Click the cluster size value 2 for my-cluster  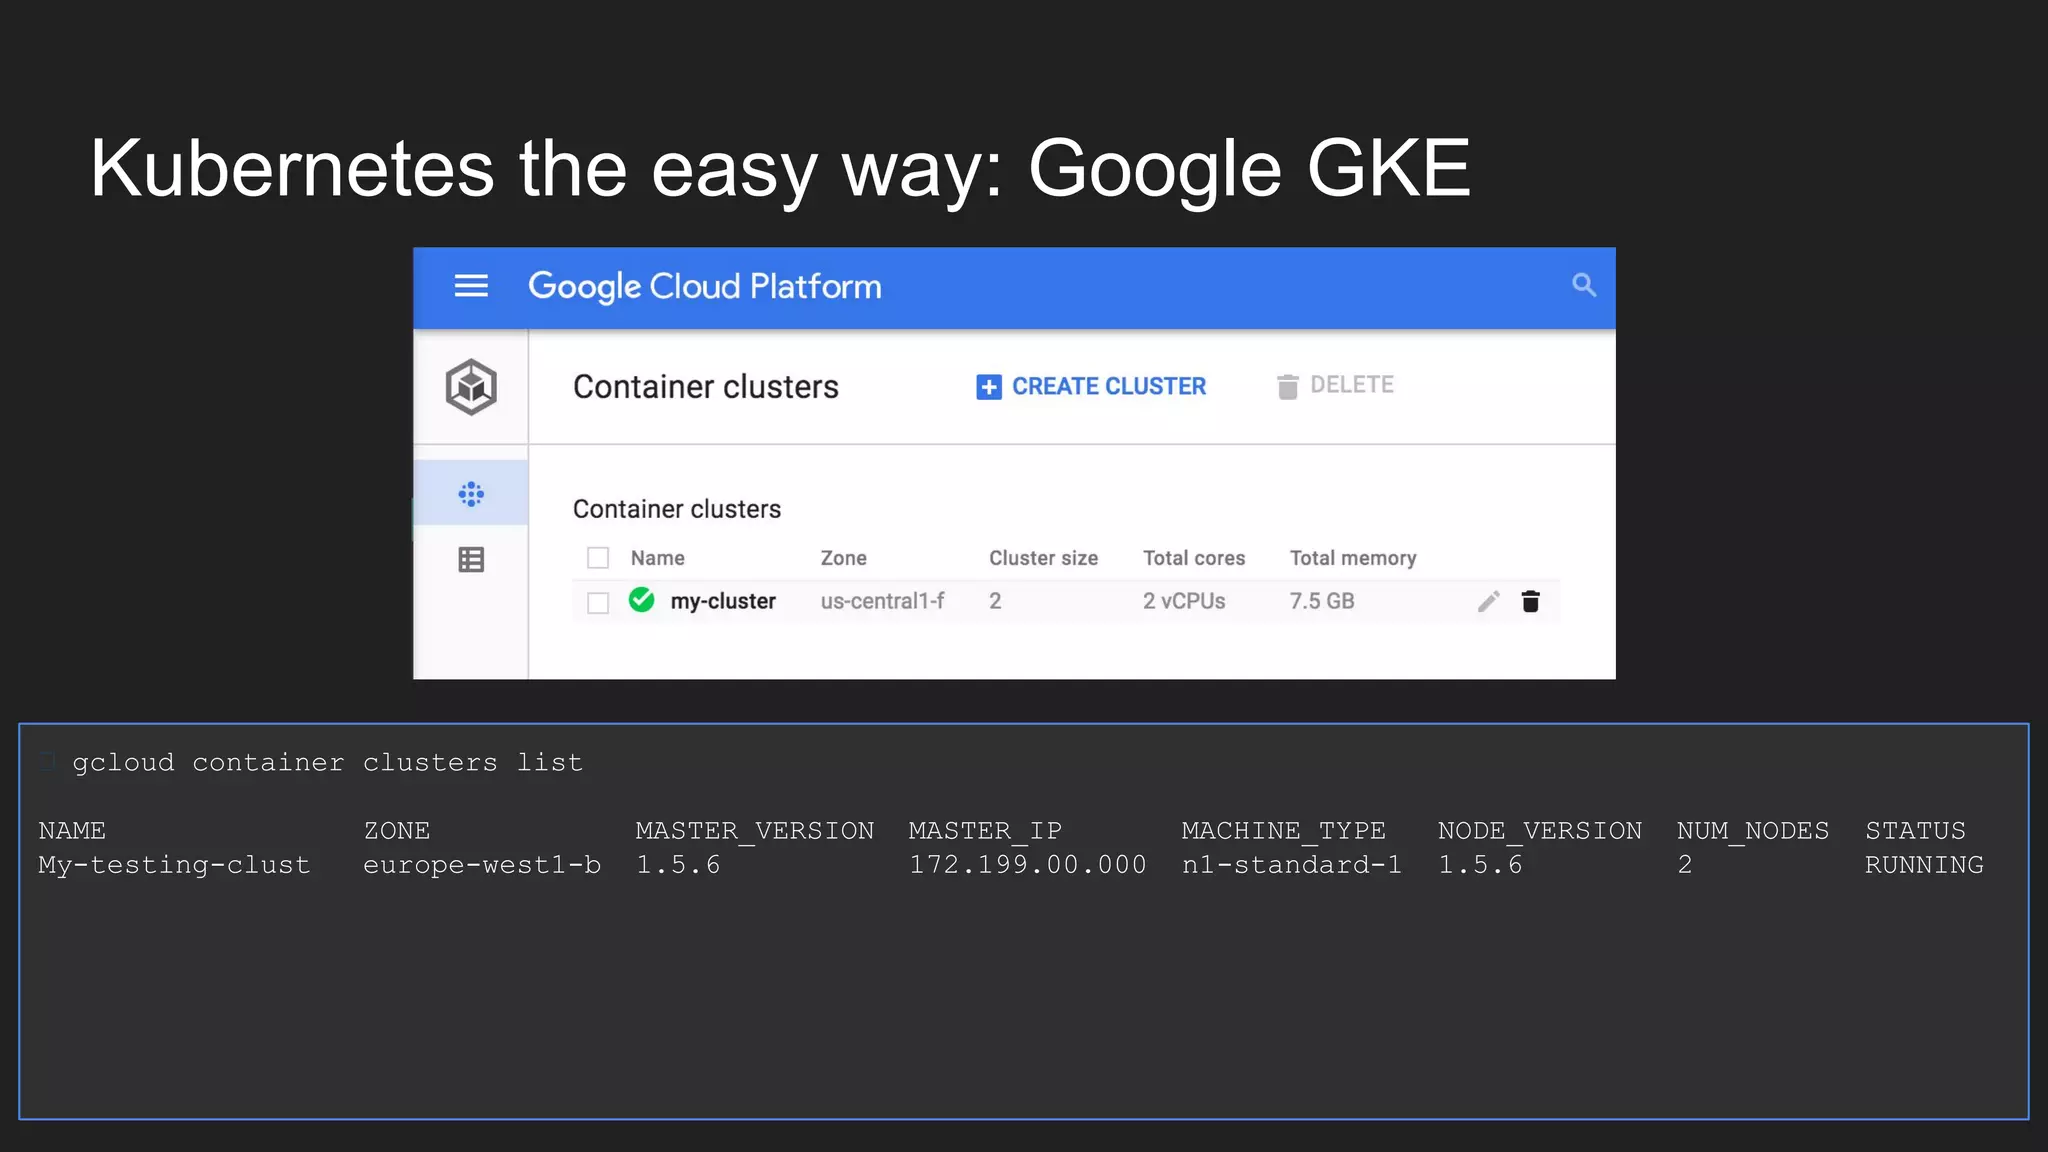point(995,601)
